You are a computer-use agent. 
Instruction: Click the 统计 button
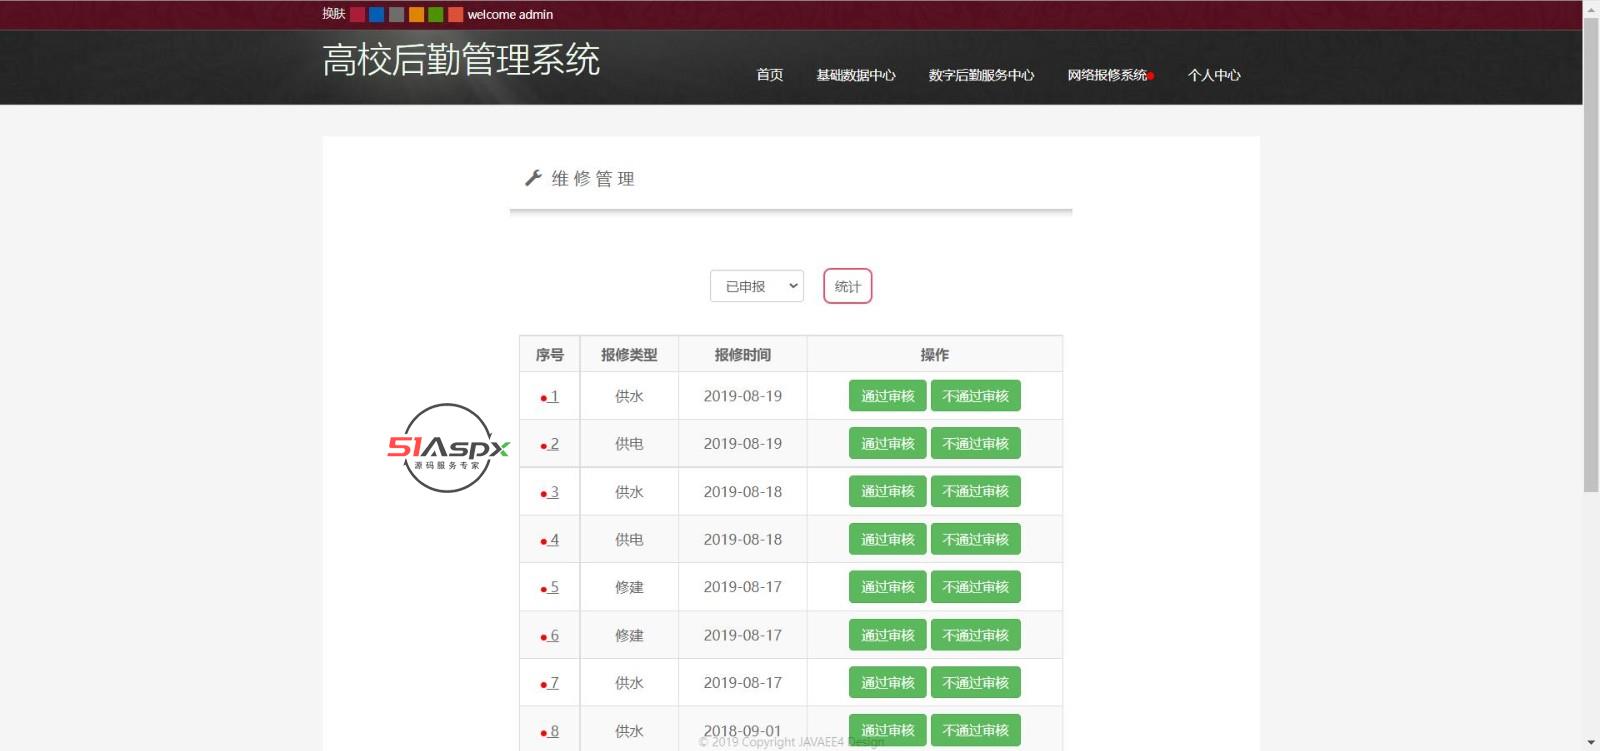(847, 286)
